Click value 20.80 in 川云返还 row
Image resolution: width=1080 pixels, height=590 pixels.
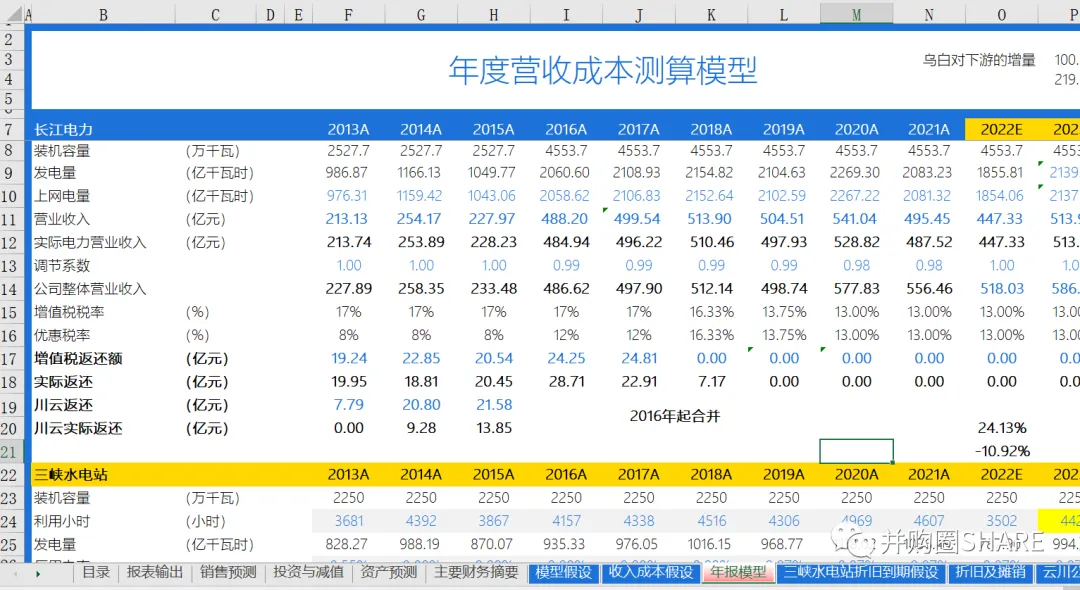422,405
